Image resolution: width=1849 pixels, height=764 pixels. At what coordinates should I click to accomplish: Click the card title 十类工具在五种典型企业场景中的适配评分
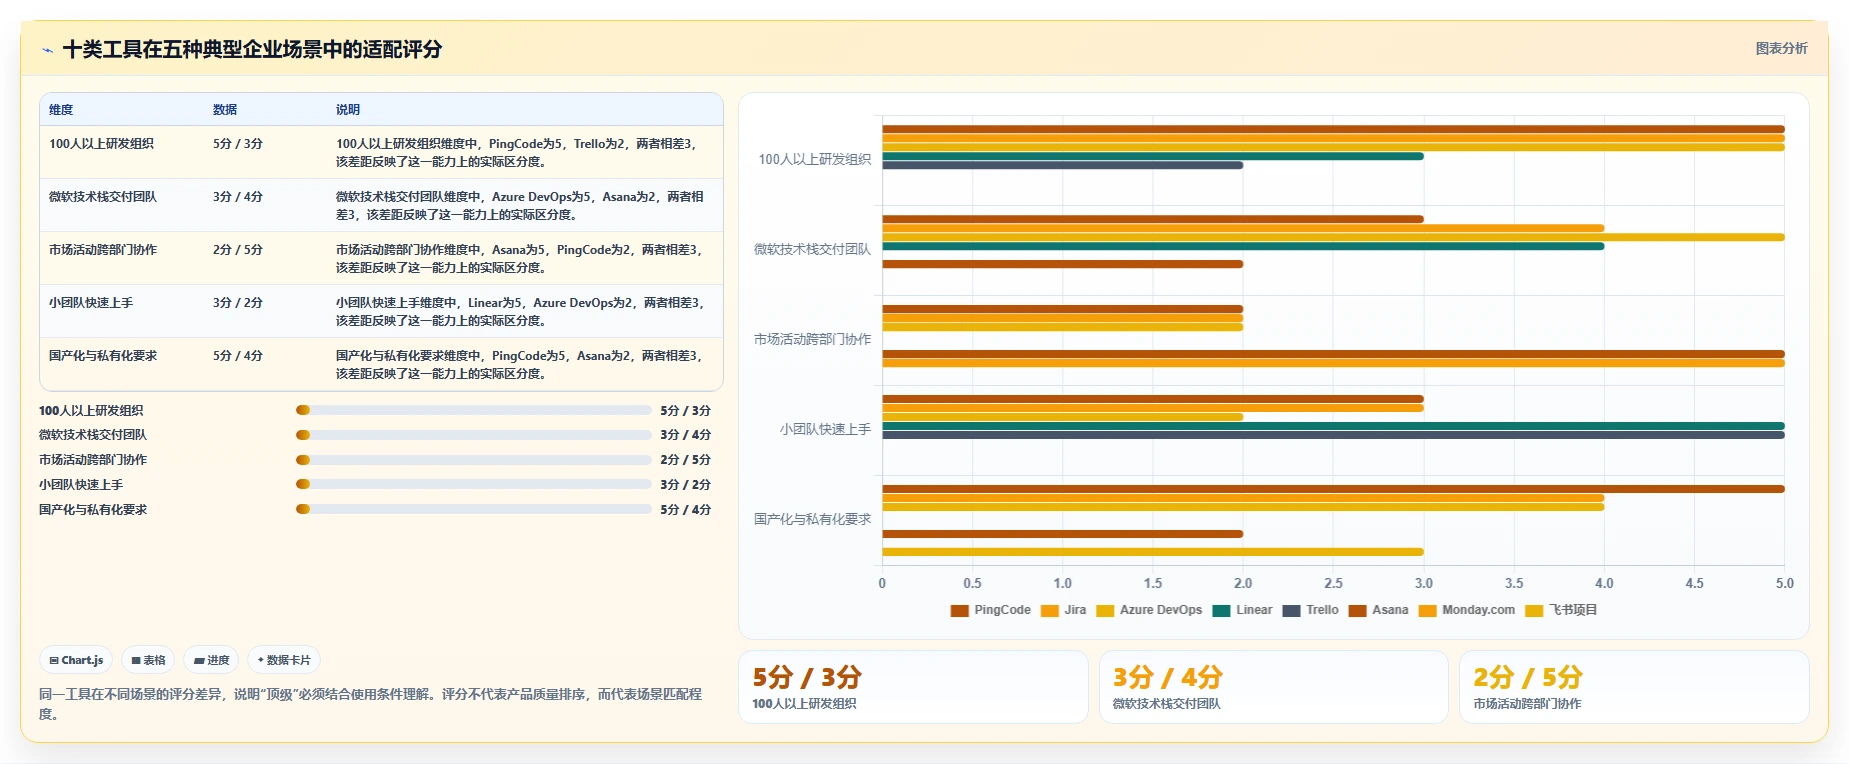(253, 50)
